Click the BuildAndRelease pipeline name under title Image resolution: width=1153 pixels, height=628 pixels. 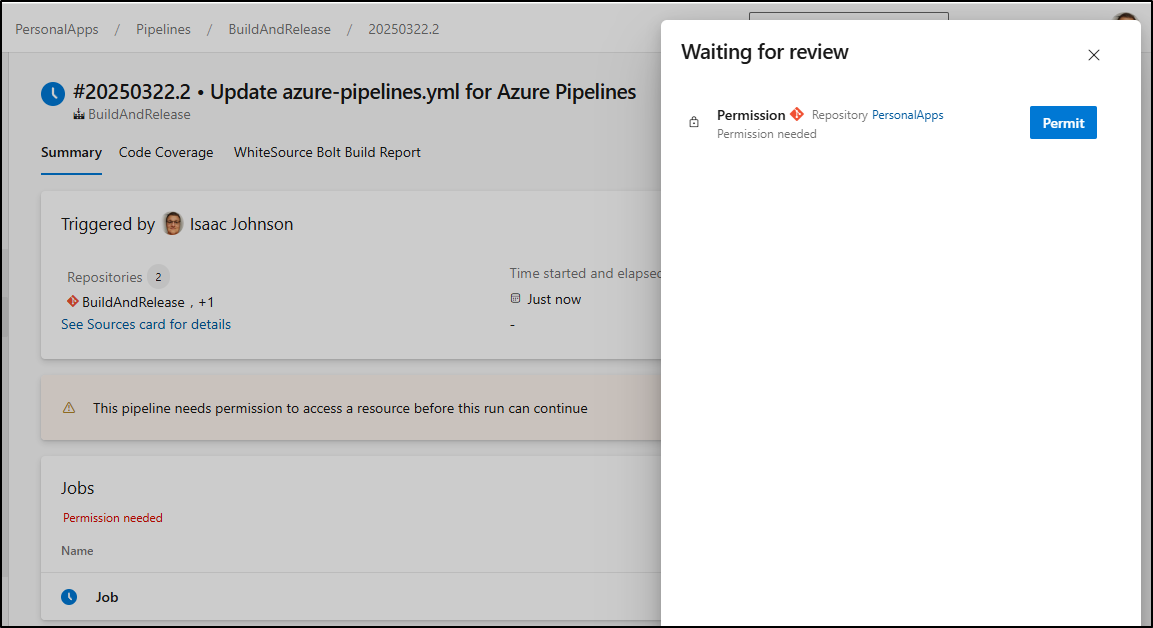tap(139, 114)
